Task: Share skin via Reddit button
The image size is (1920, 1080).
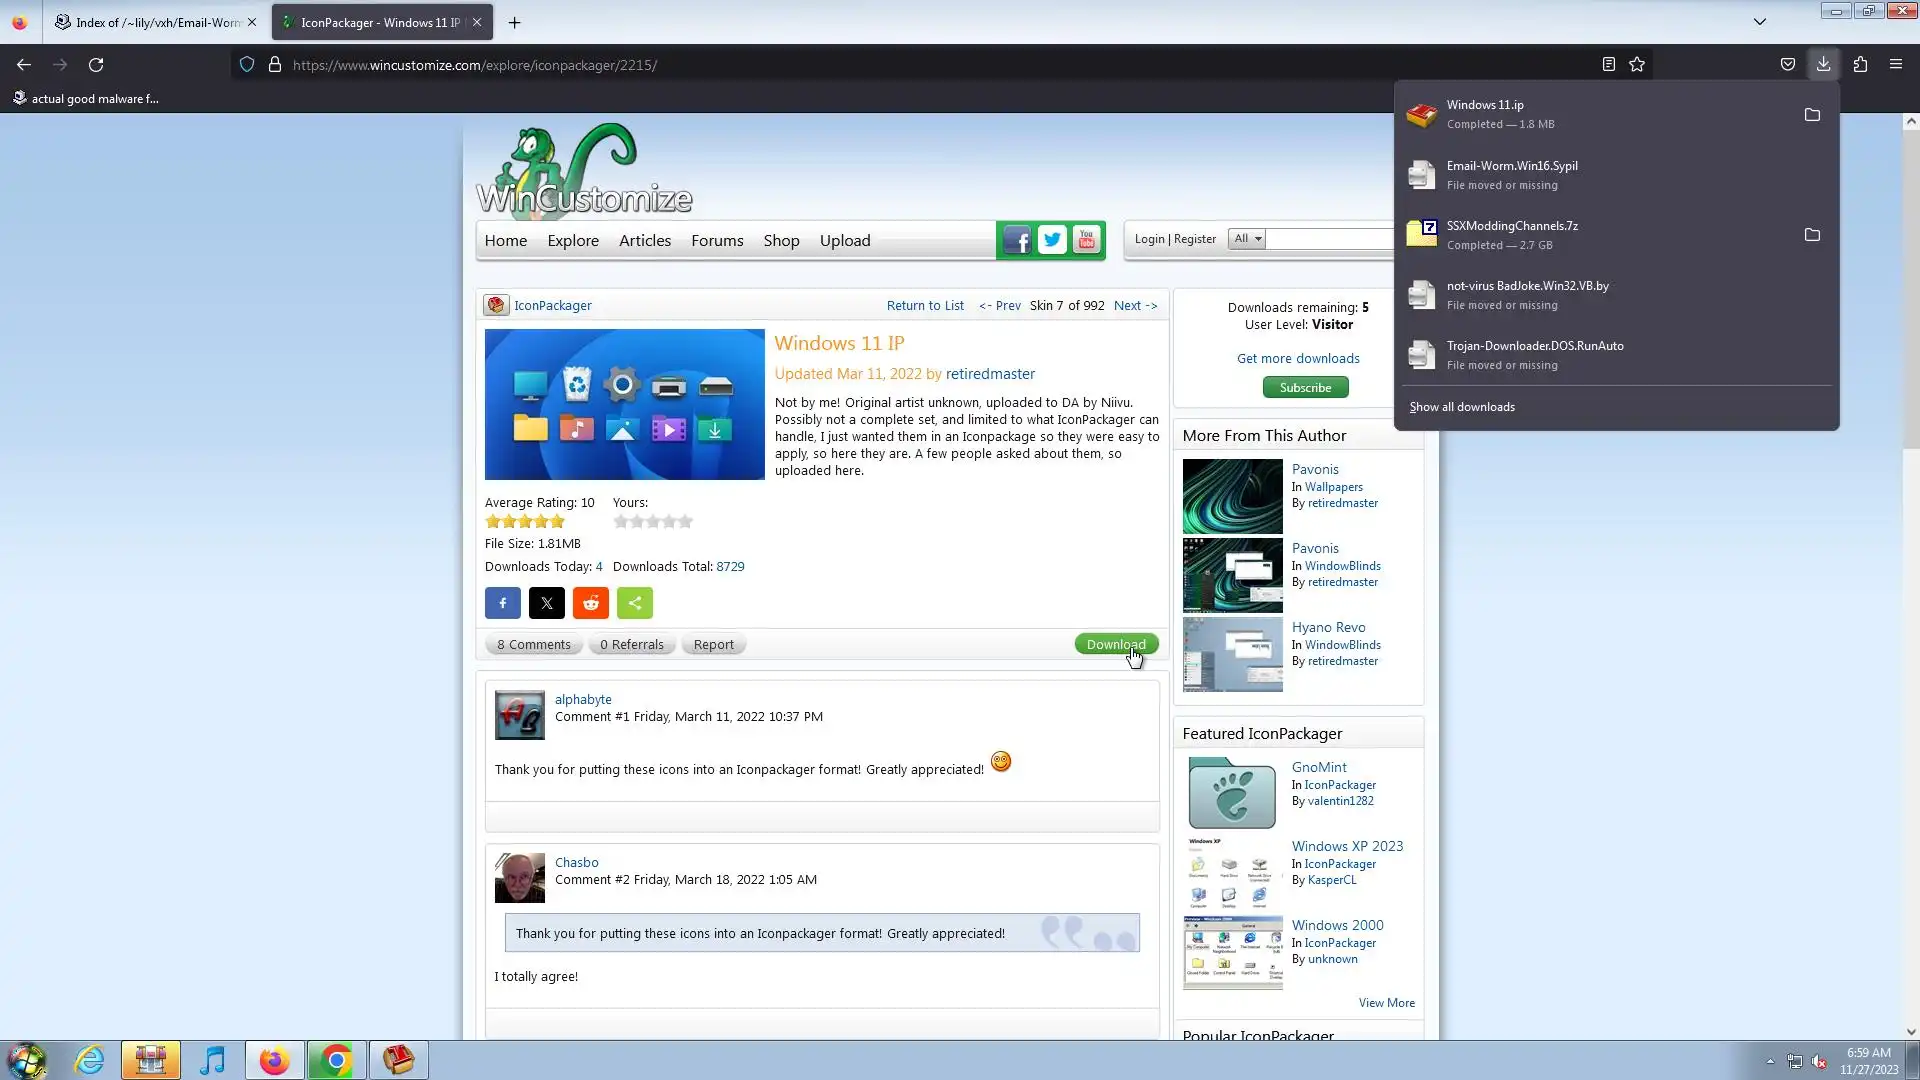Action: [x=590, y=603]
